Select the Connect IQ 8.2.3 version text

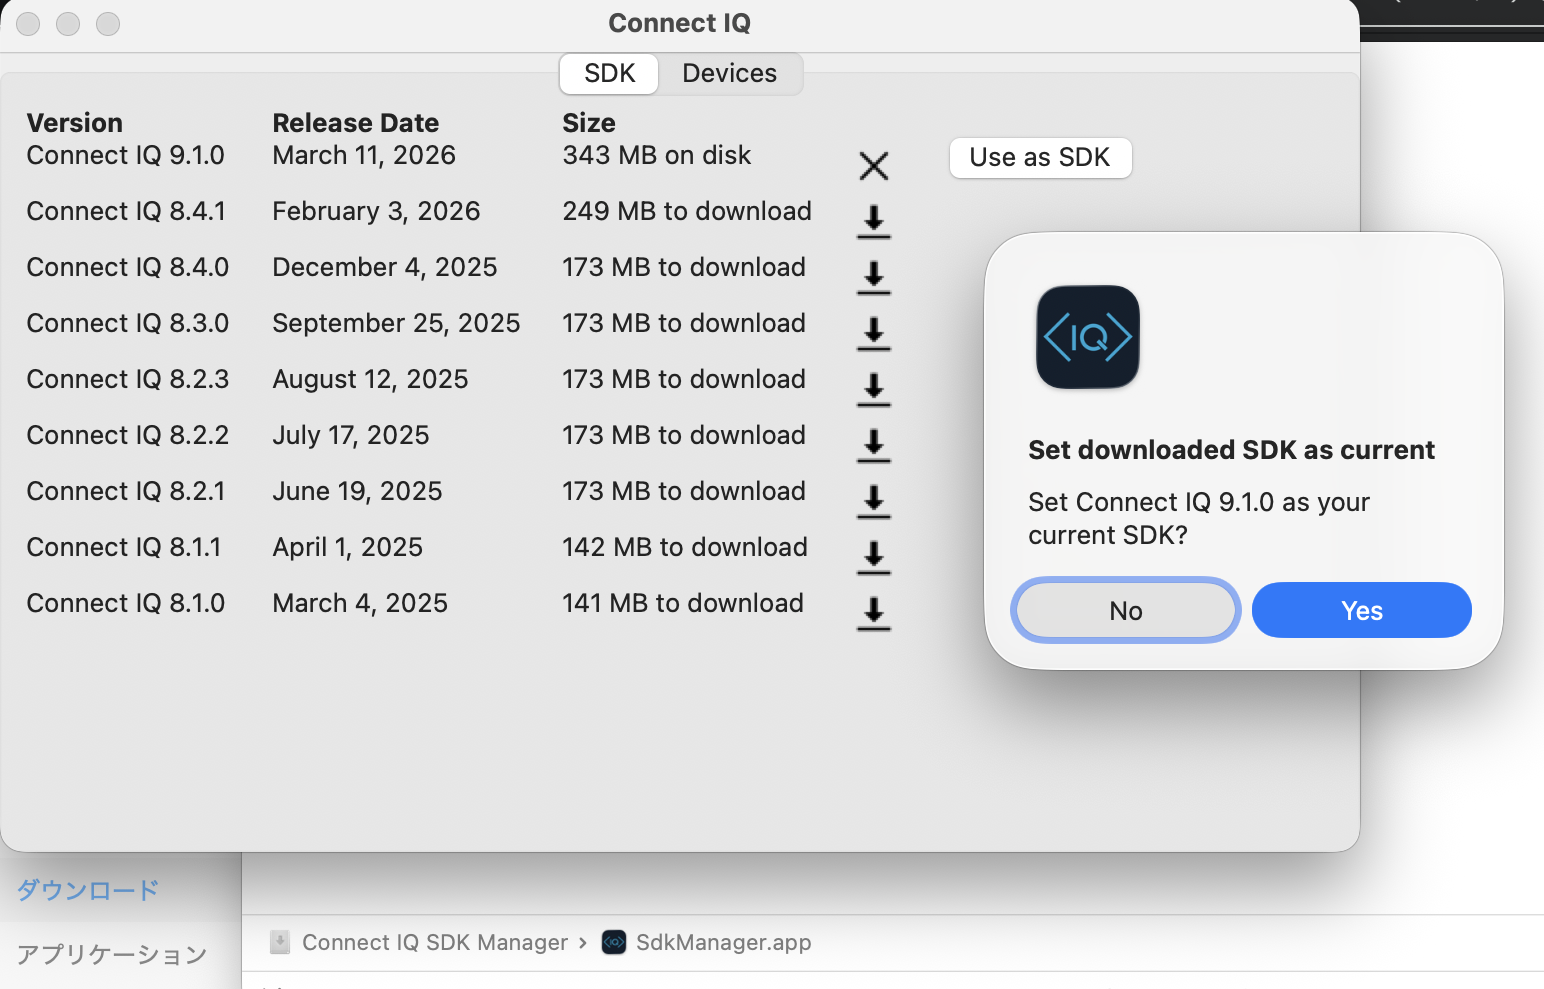pos(128,379)
